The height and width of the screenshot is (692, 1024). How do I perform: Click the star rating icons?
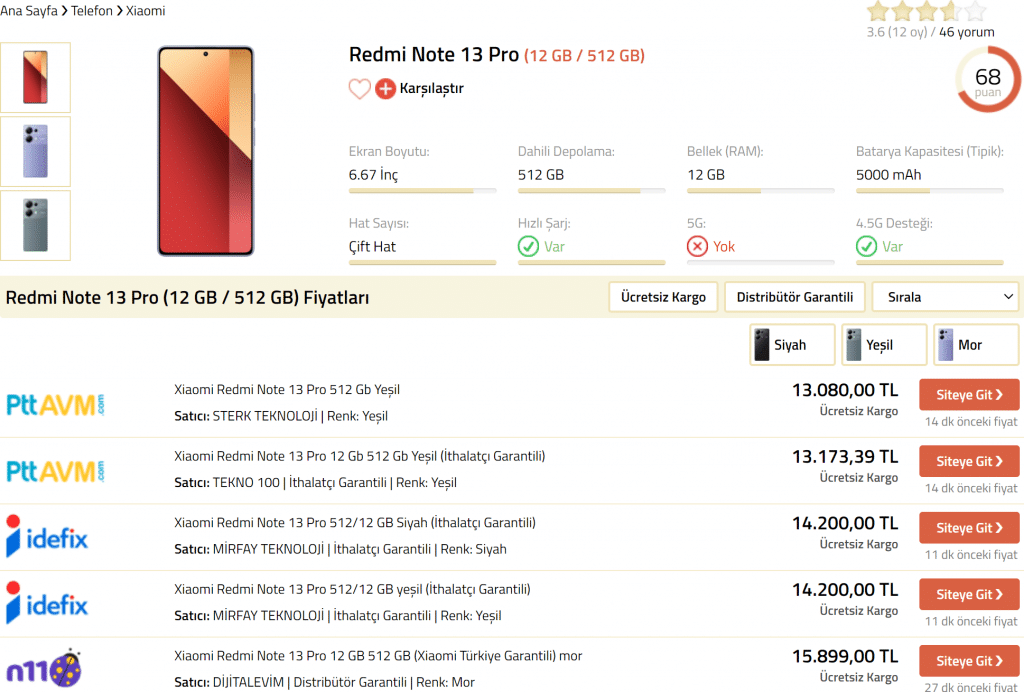tap(926, 12)
